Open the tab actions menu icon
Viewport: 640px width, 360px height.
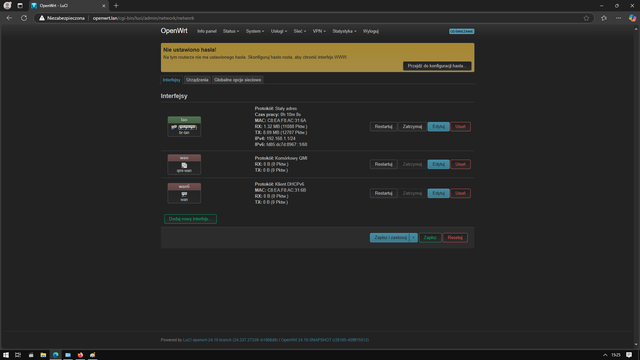(x=20, y=6)
